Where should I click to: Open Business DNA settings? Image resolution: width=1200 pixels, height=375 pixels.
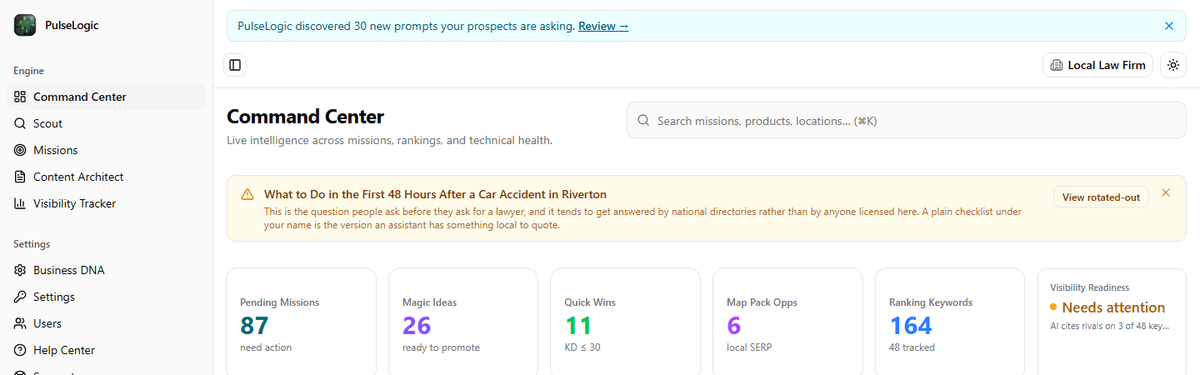106,270
